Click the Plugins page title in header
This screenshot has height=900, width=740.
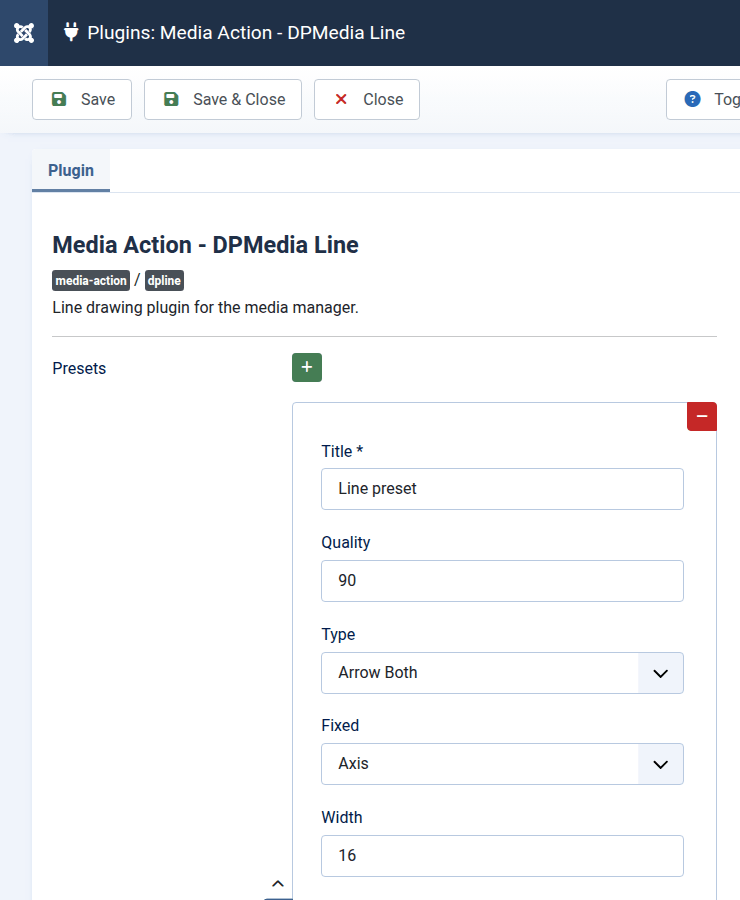246,33
